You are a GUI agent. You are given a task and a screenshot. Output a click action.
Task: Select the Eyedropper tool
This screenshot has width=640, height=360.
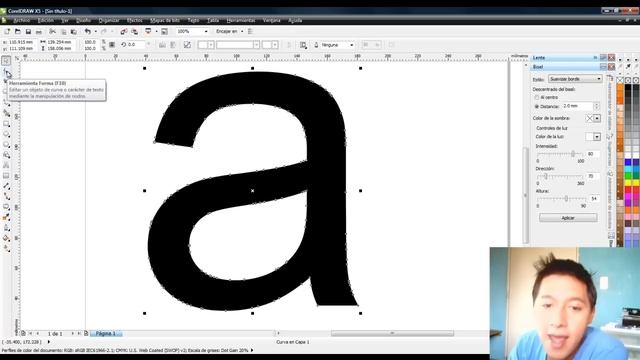6,217
